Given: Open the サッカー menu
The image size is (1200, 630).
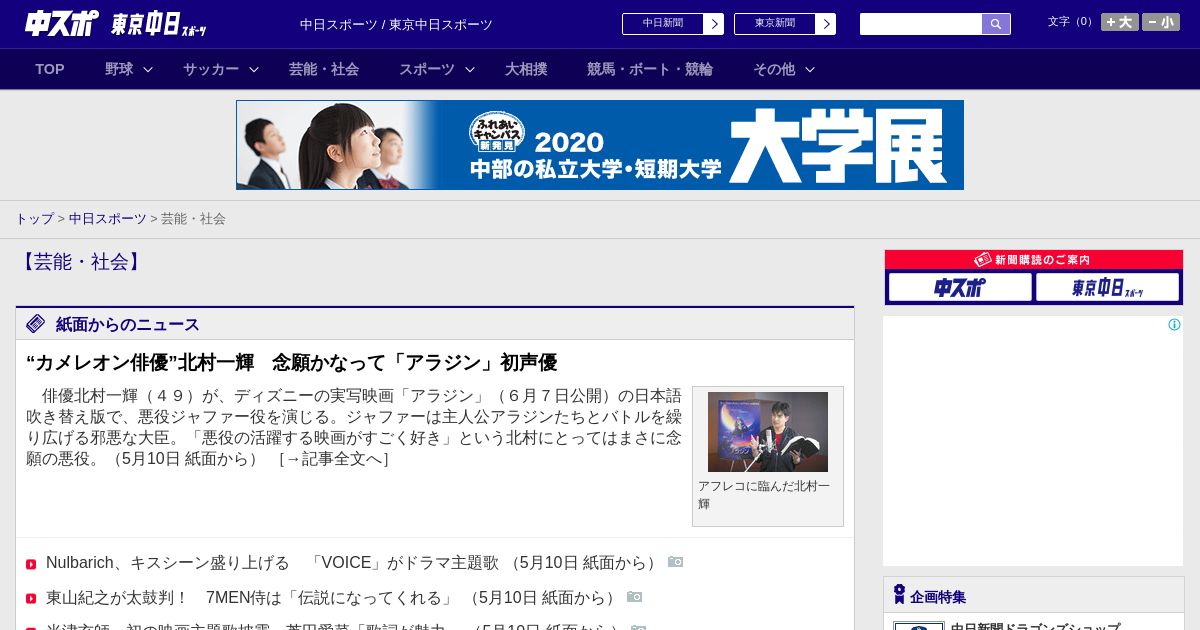Looking at the screenshot, I should (x=211, y=69).
